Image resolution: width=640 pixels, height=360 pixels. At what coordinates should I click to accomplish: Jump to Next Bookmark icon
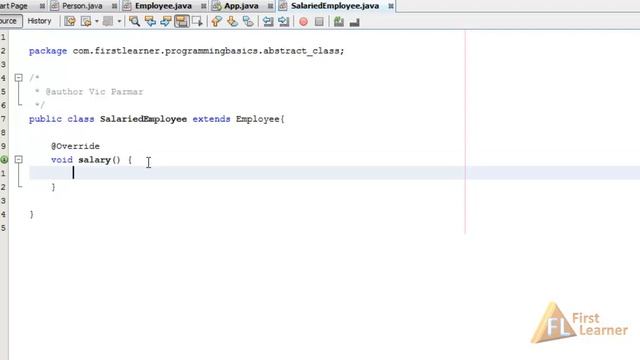[x=232, y=21]
